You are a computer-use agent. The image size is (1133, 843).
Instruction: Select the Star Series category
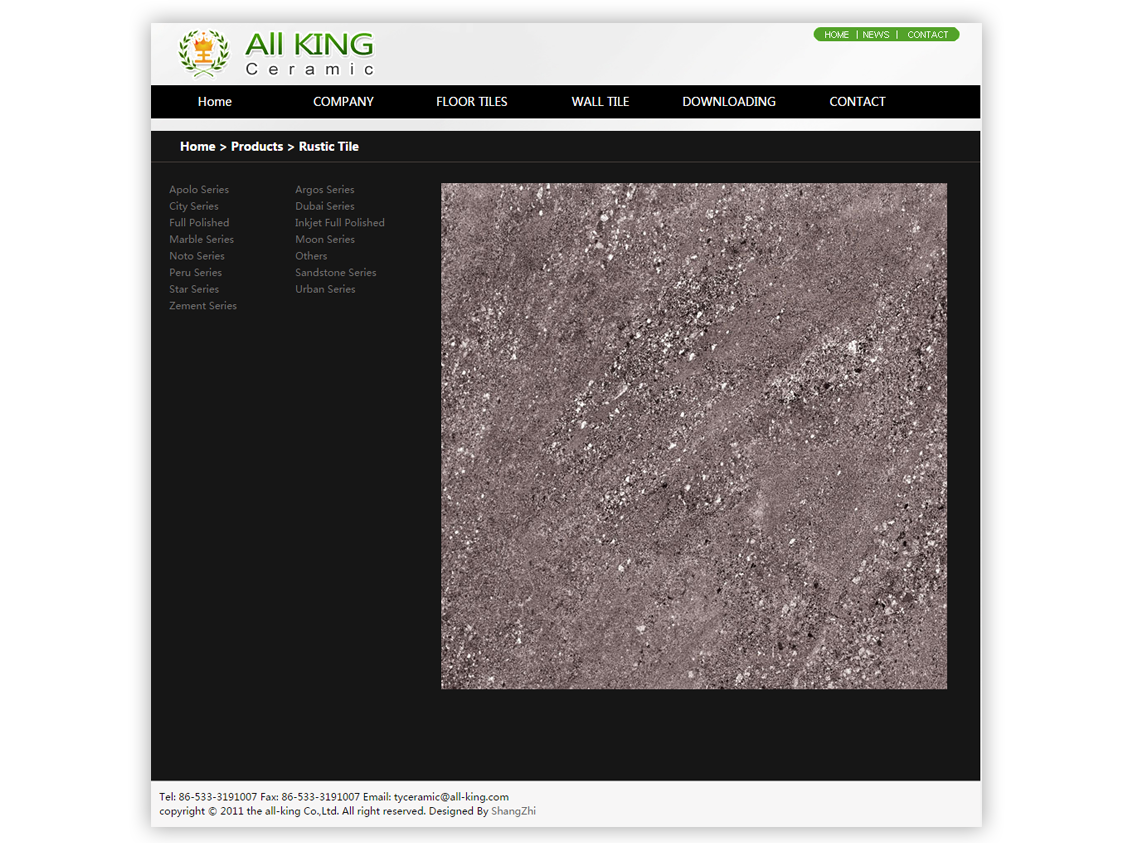click(194, 289)
